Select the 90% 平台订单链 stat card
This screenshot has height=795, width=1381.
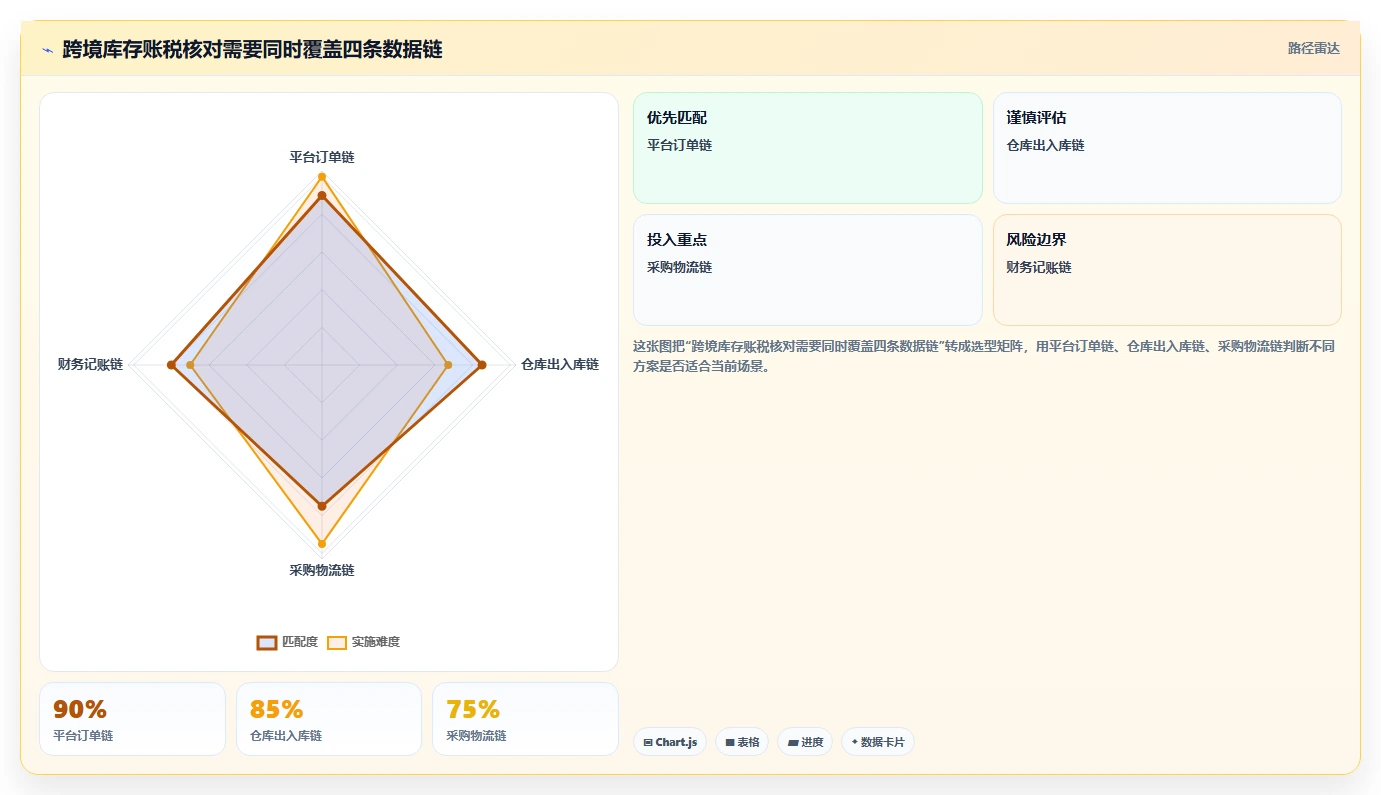click(x=132, y=719)
